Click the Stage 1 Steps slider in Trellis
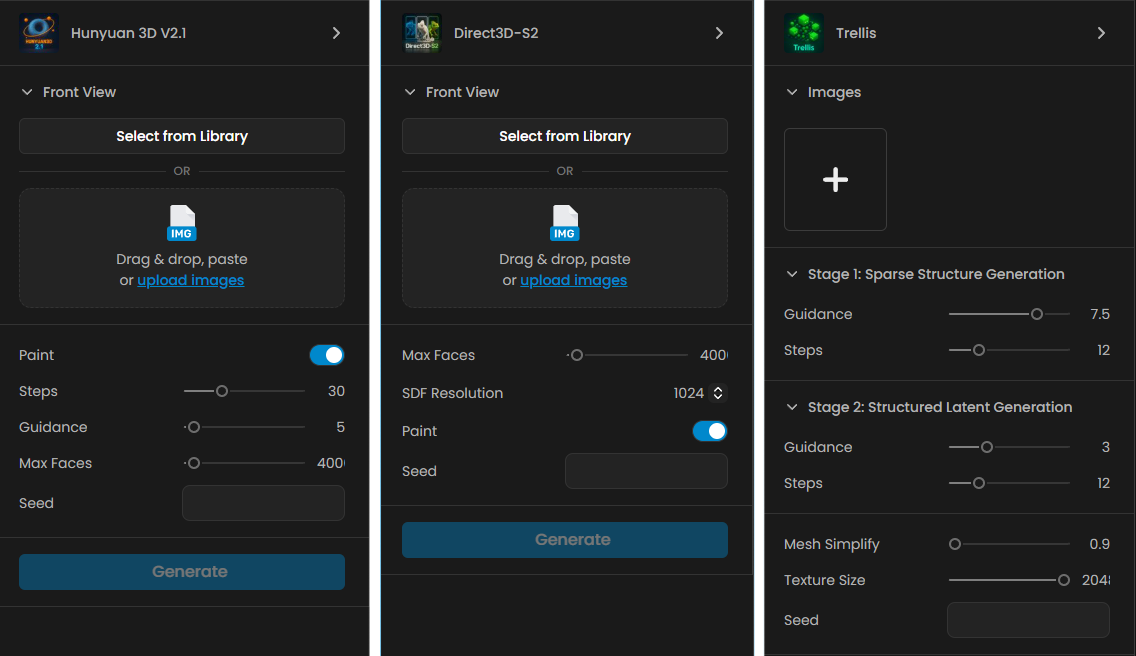 (x=1009, y=350)
